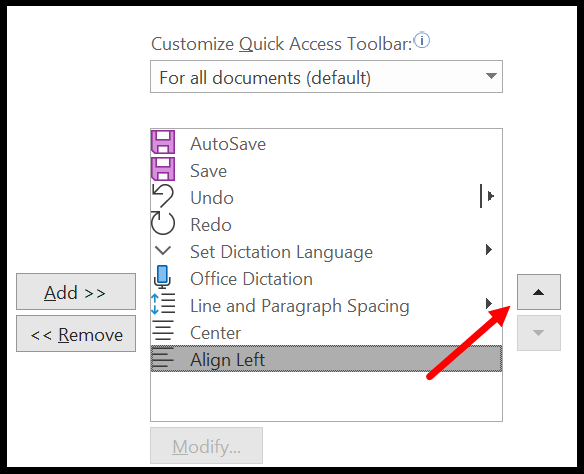Click the greyed Move Down arrow button

point(539,333)
